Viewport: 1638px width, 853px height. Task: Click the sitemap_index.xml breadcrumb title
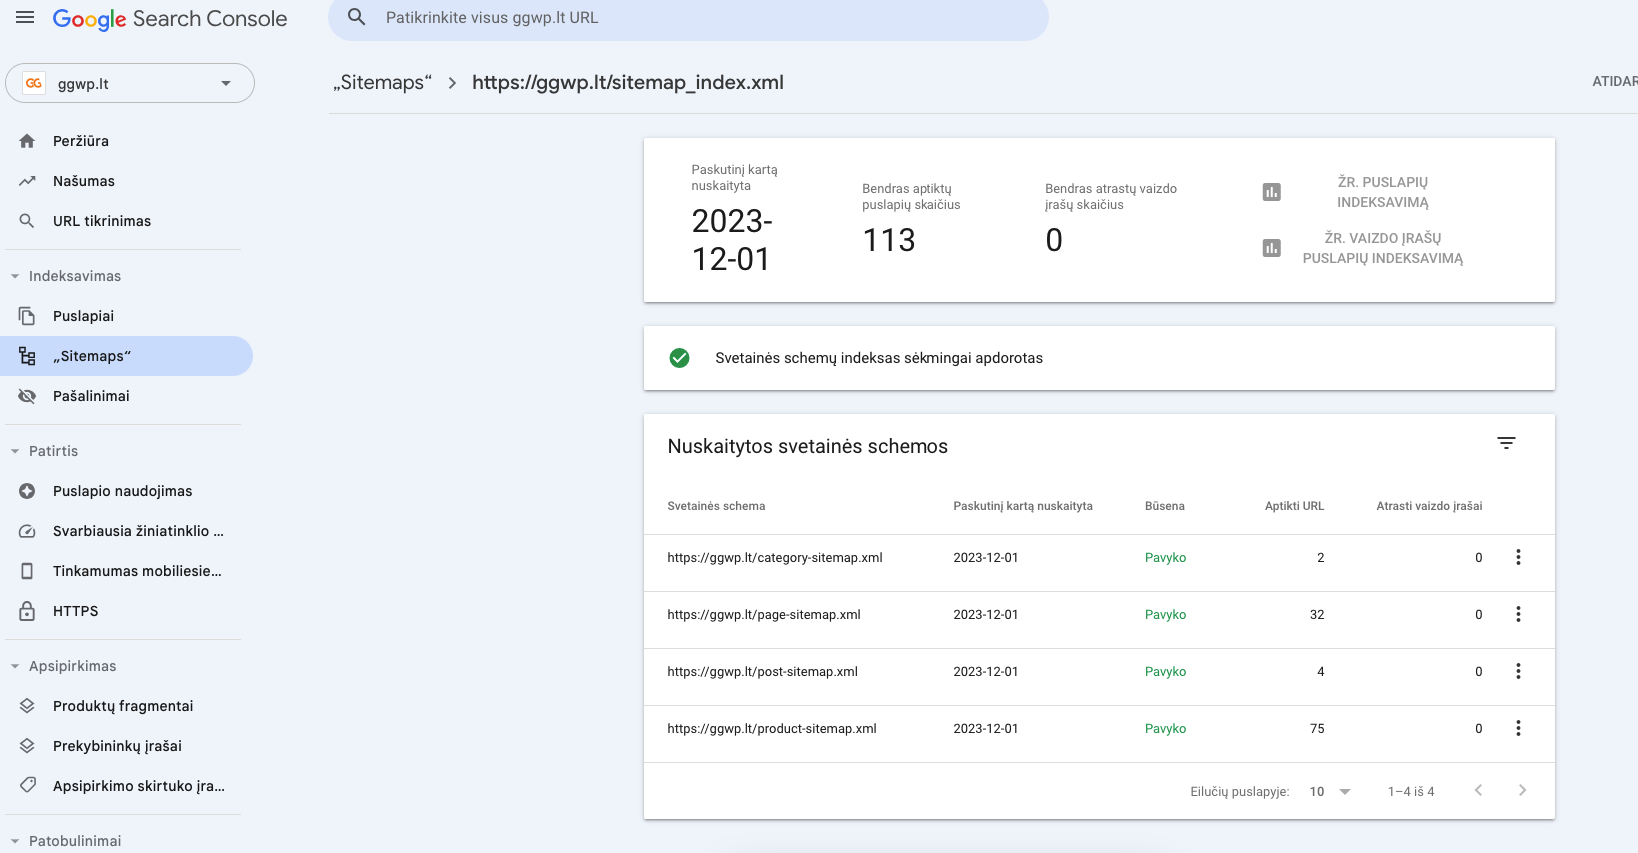click(628, 82)
